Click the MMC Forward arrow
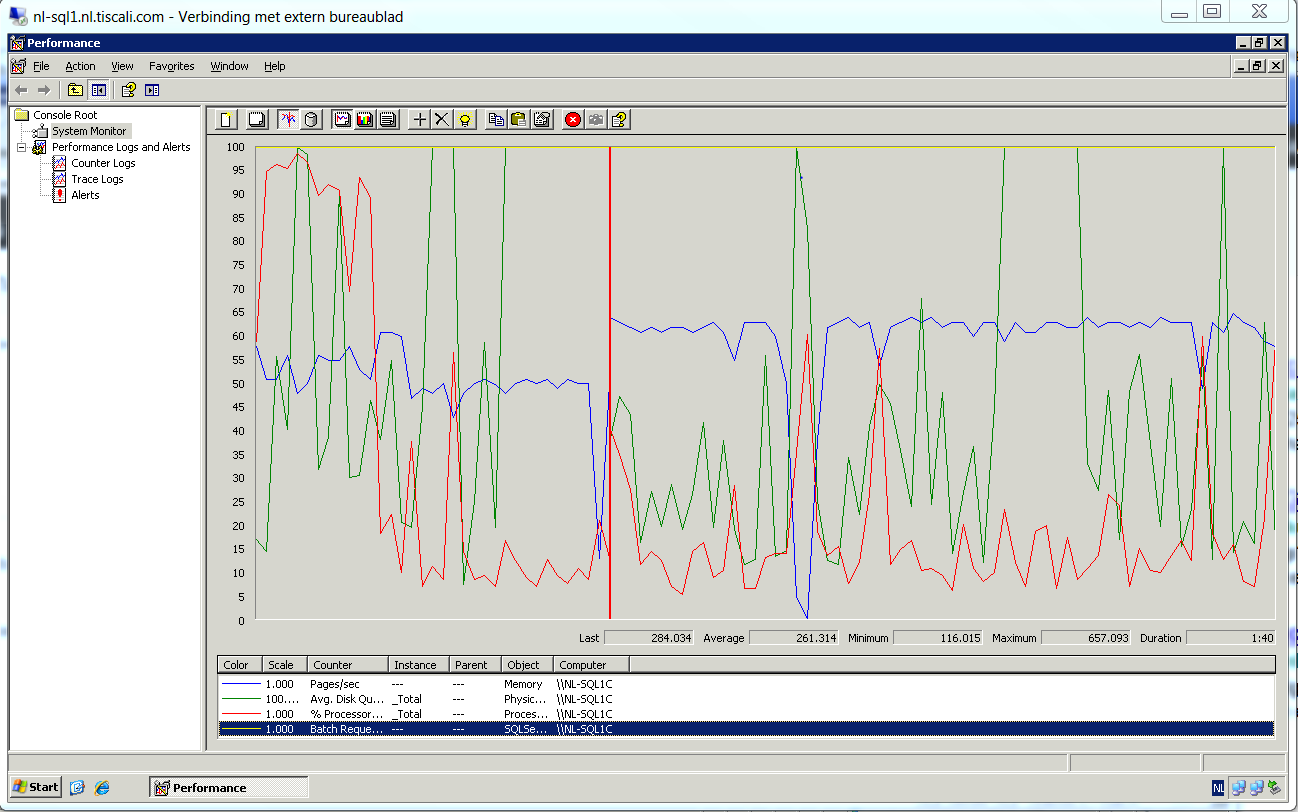Image resolution: width=1298 pixels, height=812 pixels. click(x=43, y=90)
